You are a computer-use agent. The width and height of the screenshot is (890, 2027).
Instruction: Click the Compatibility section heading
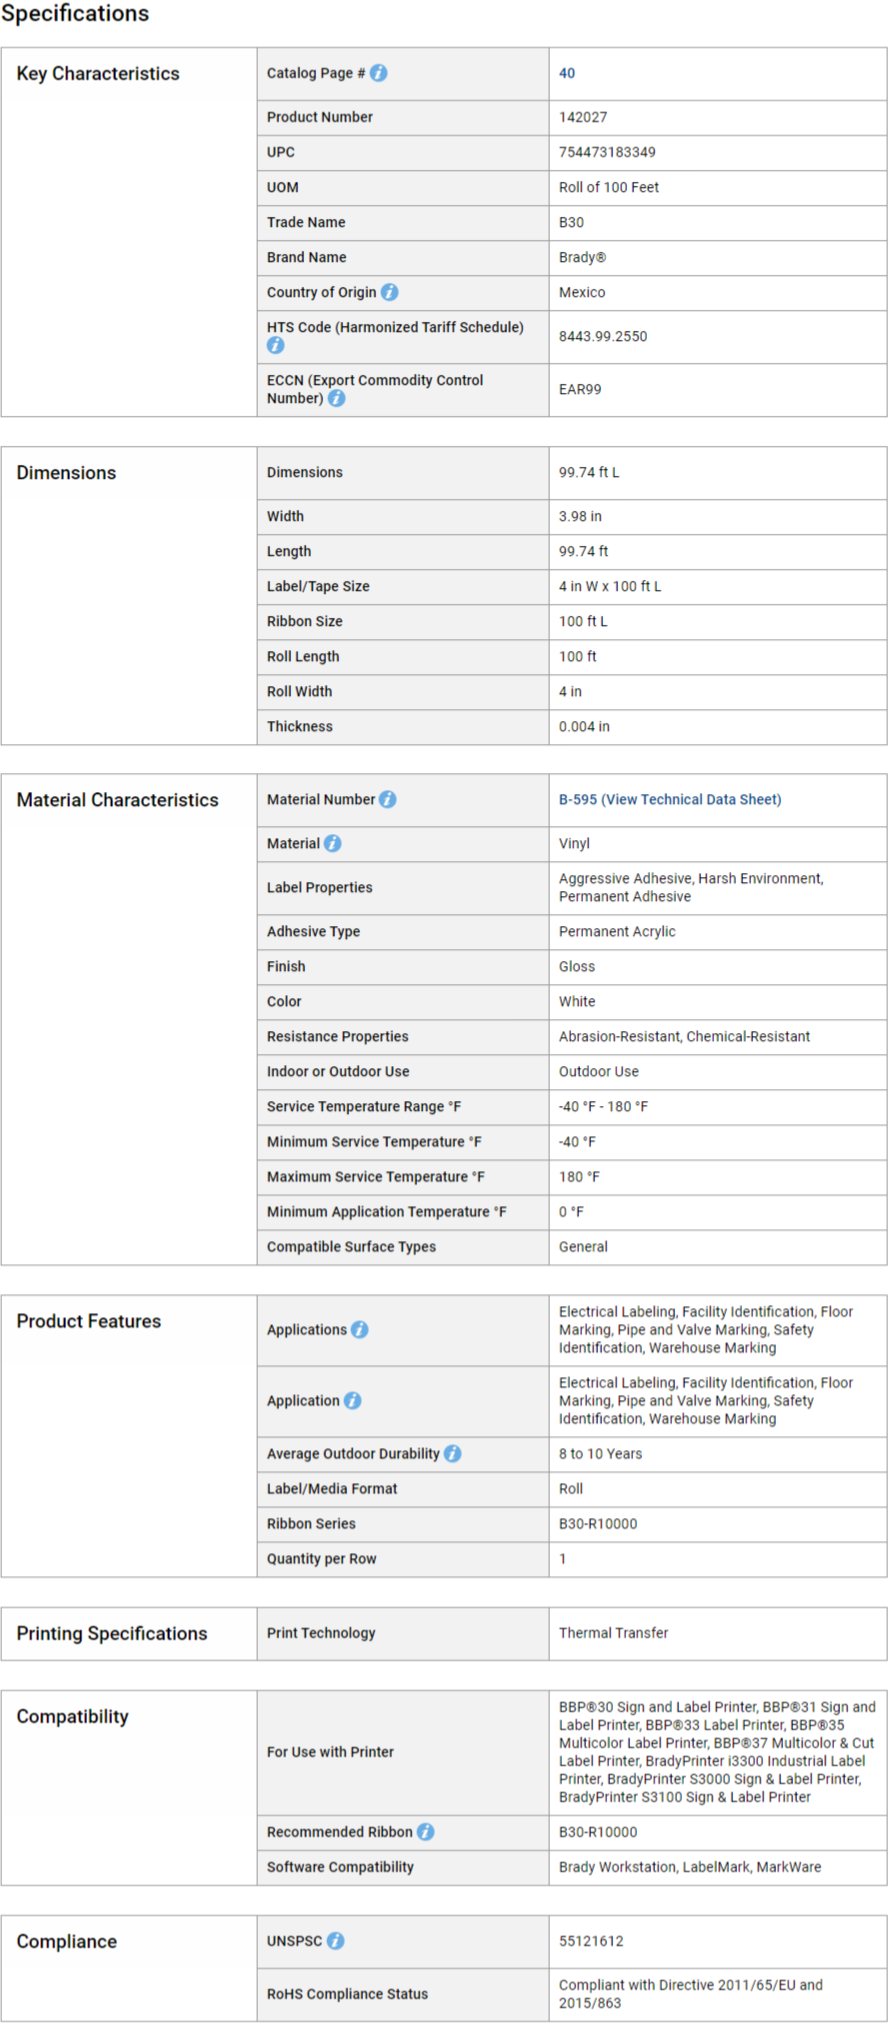point(73,1716)
